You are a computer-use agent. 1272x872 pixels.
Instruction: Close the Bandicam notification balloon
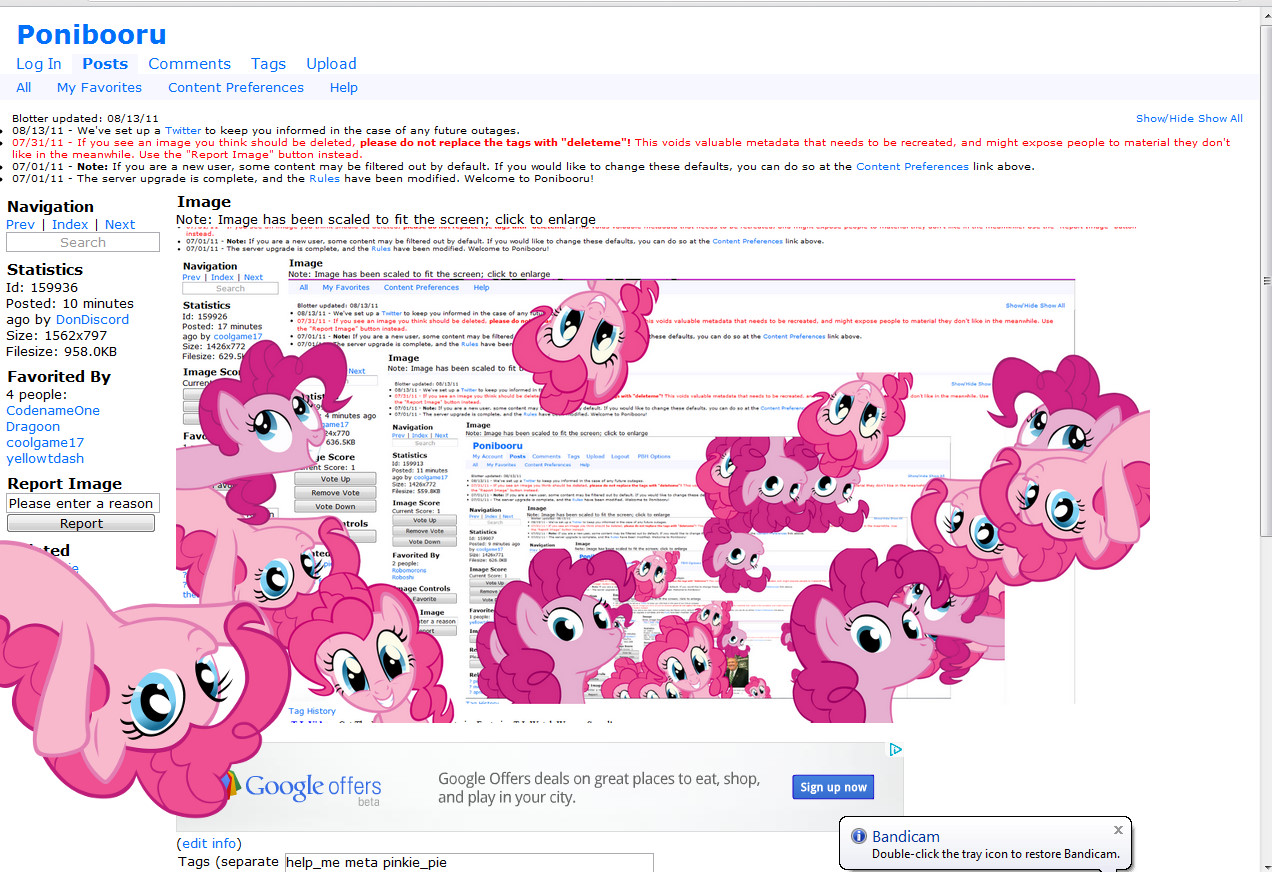point(1118,830)
